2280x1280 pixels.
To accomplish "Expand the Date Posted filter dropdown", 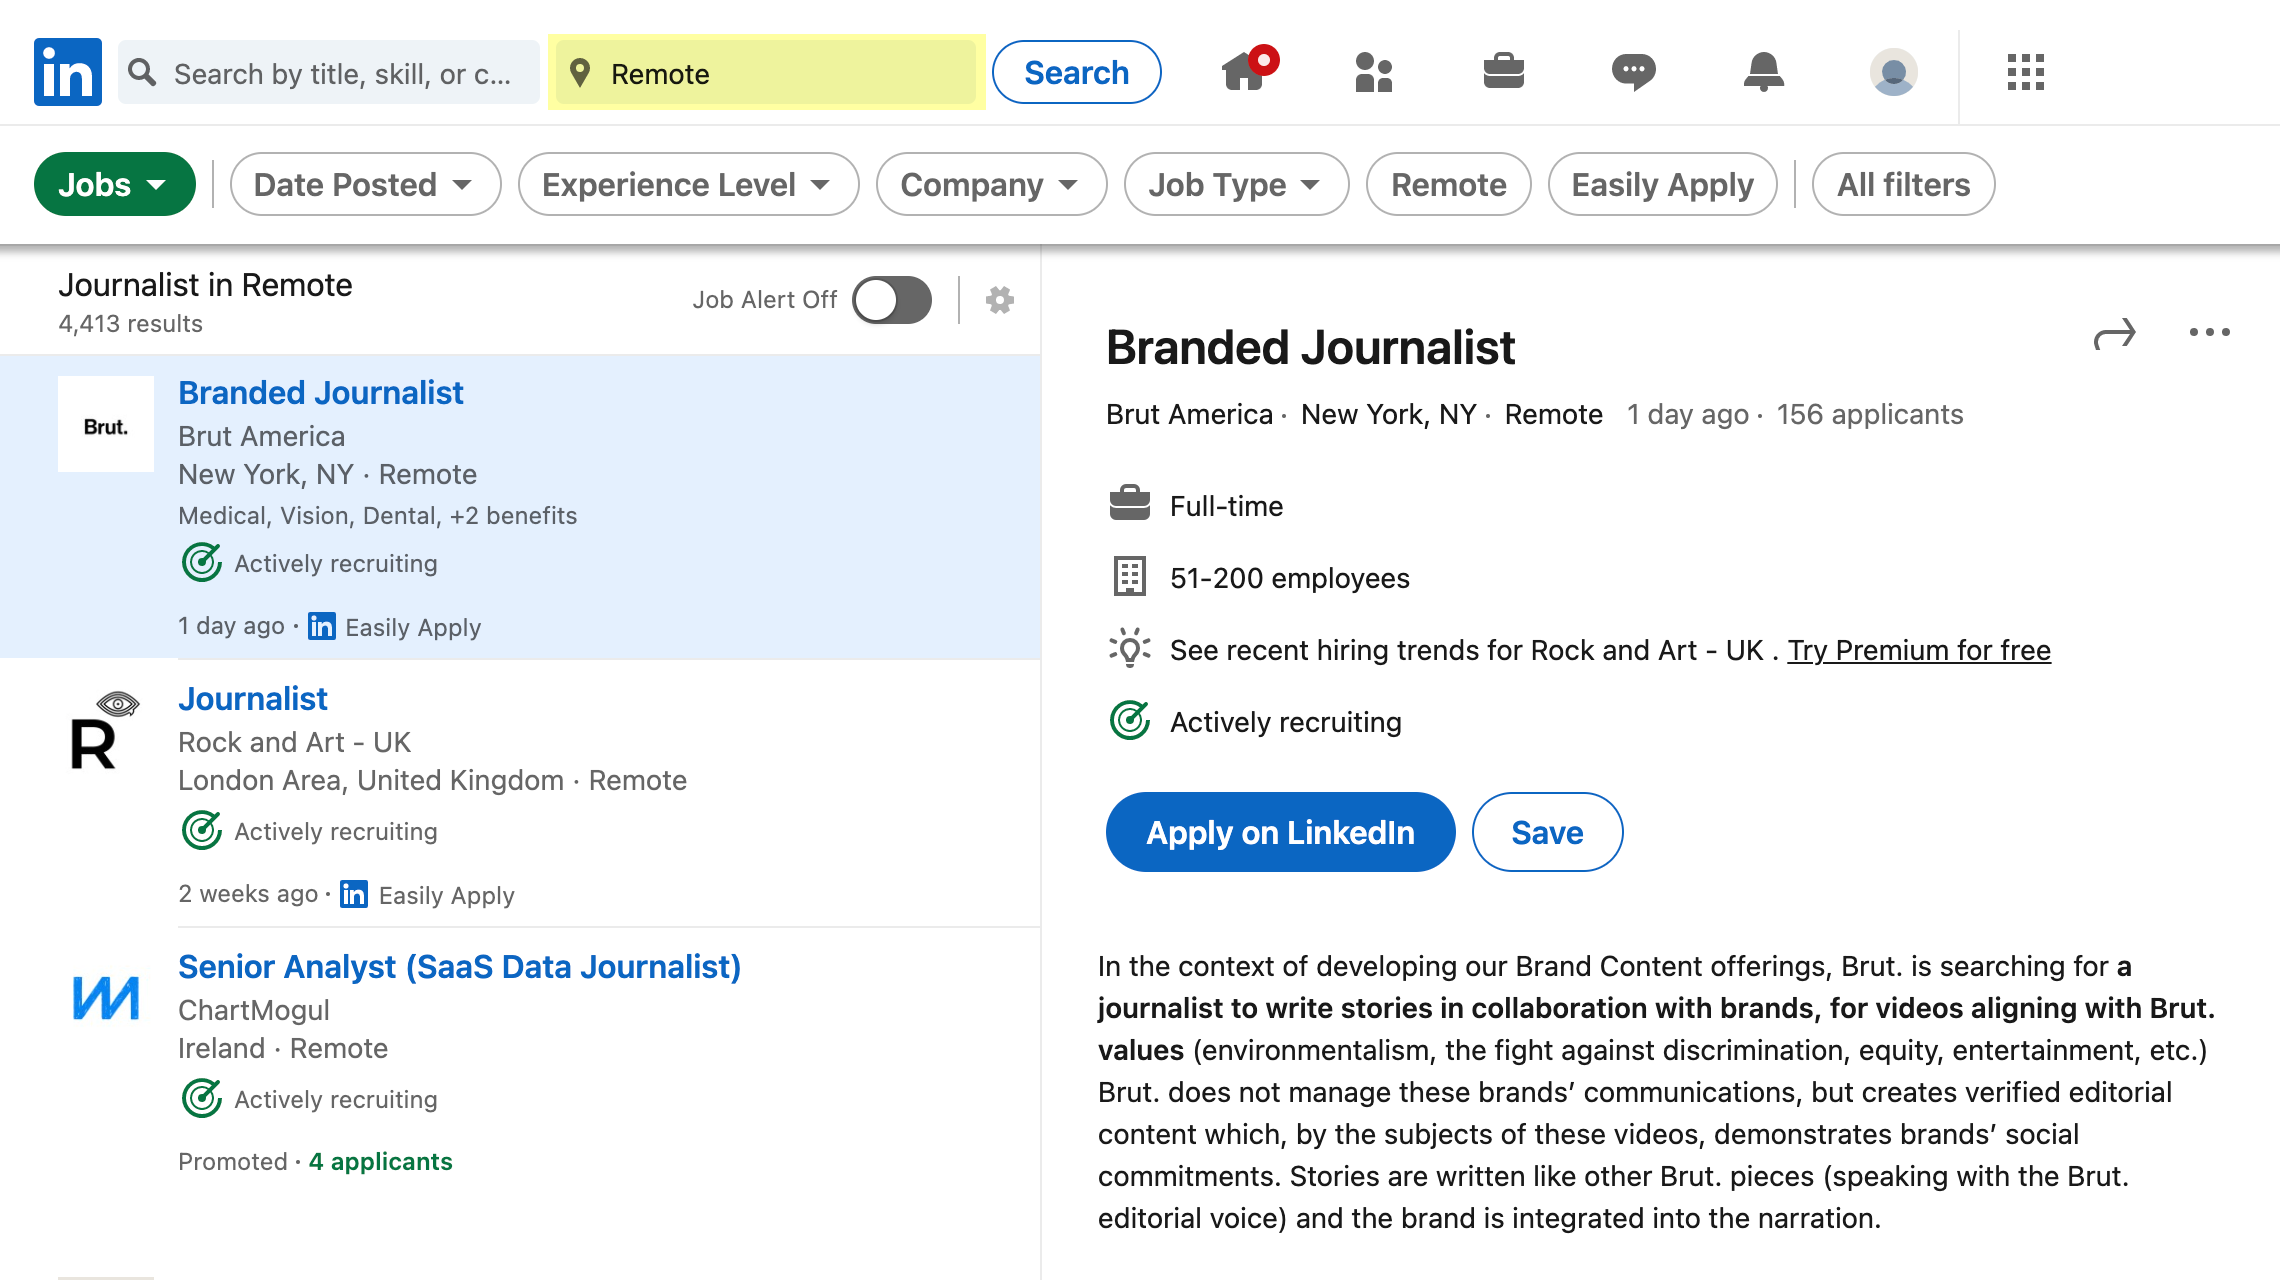I will pos(365,184).
